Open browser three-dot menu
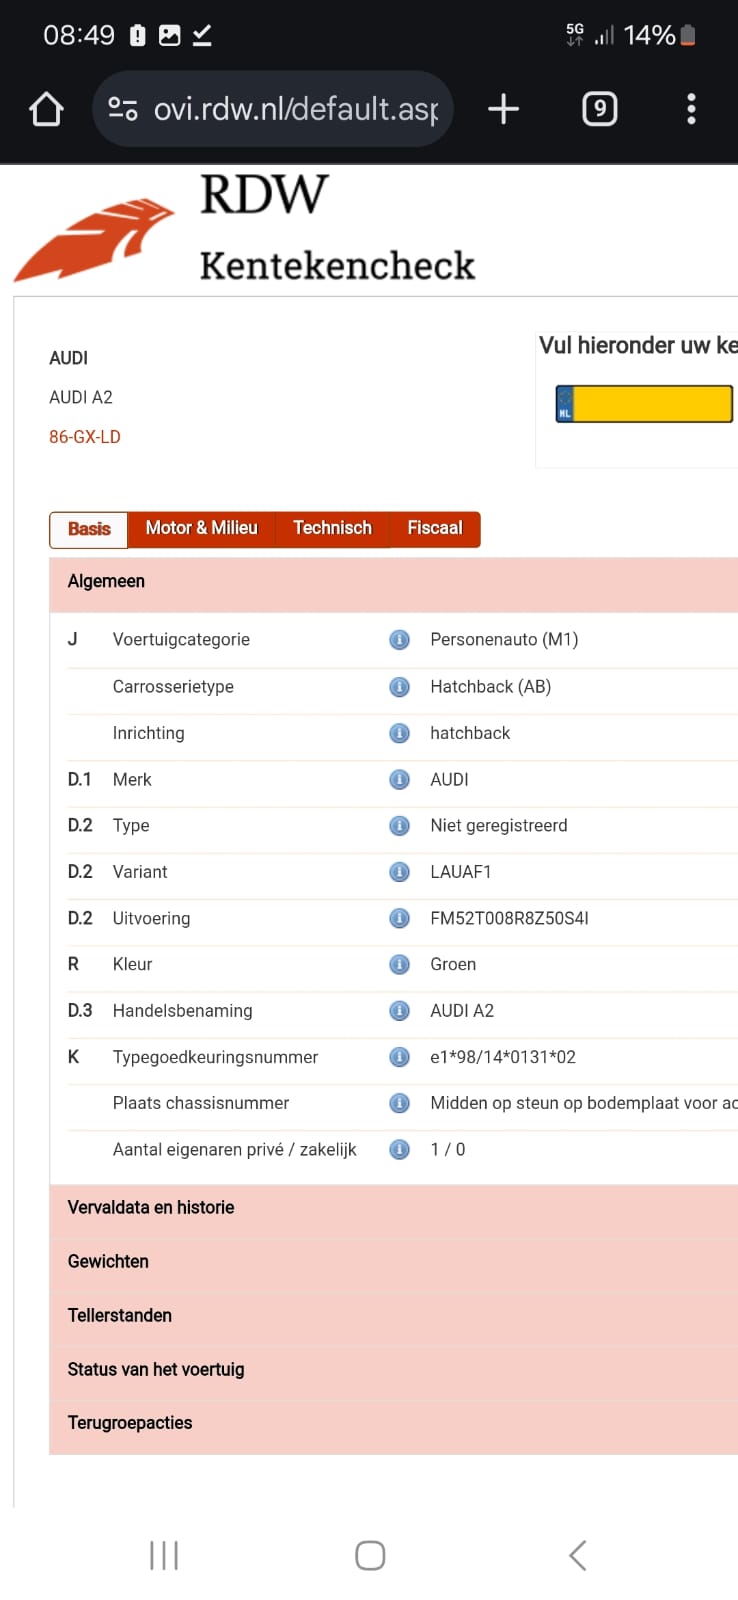The height and width of the screenshot is (1600, 738). point(691,108)
